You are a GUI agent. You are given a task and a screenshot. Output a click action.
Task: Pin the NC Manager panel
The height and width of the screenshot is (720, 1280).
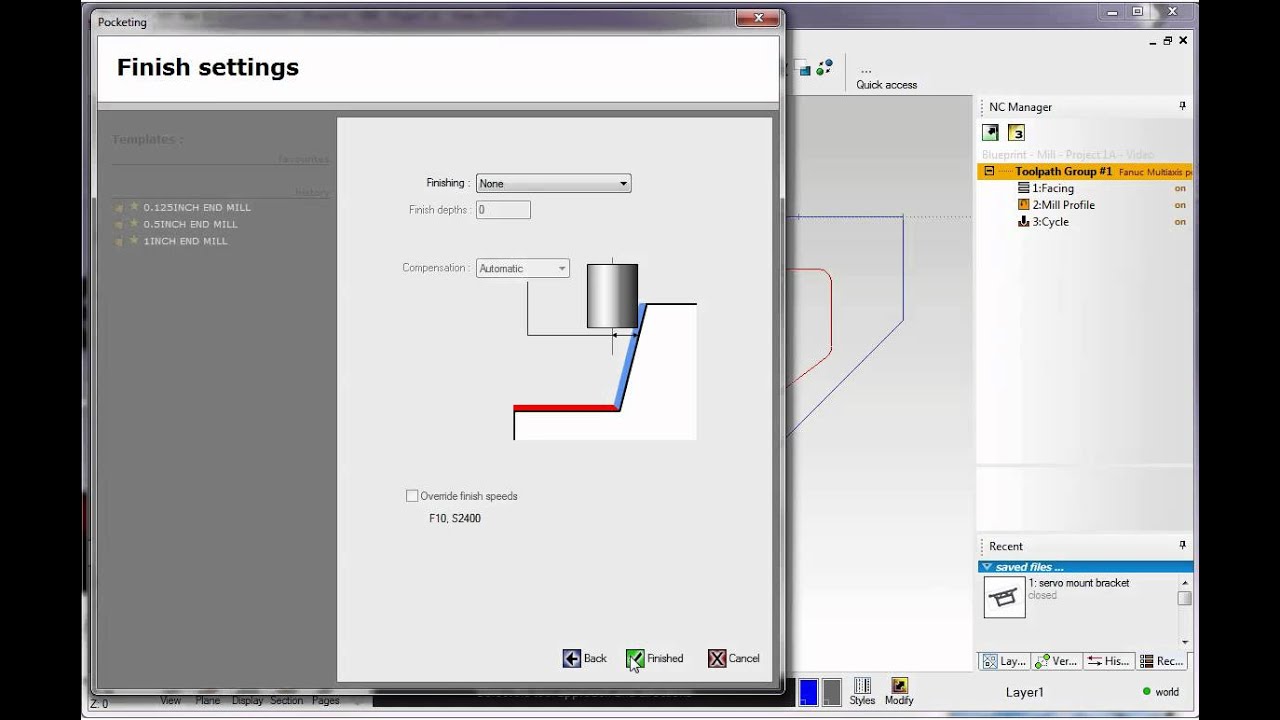pyautogui.click(x=1182, y=106)
